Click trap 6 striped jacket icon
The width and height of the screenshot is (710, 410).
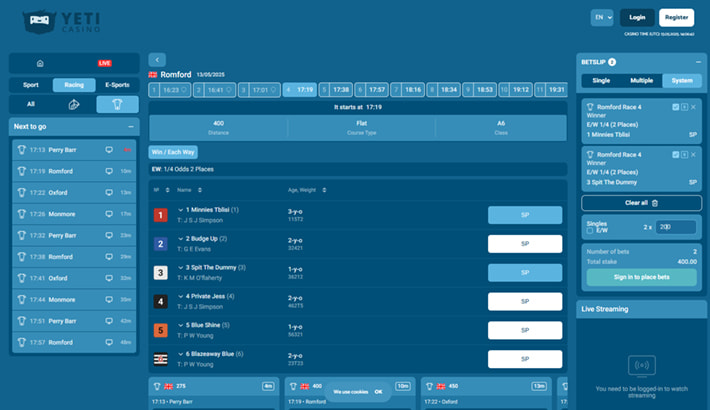160,359
